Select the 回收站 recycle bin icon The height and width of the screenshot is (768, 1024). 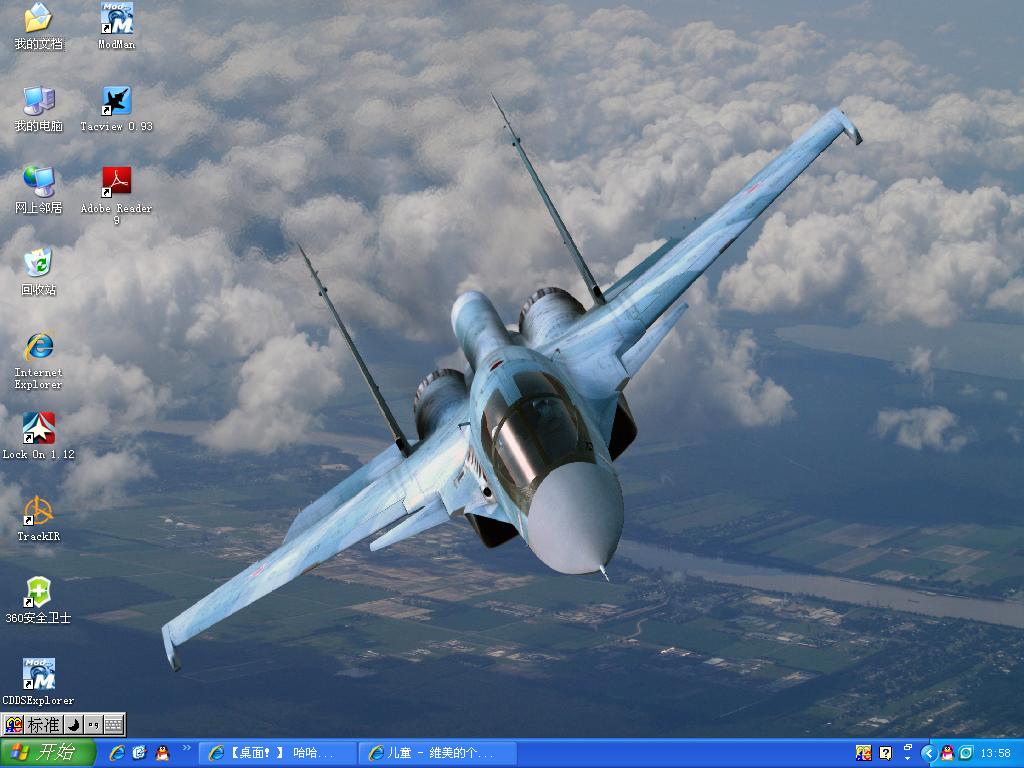point(39,272)
